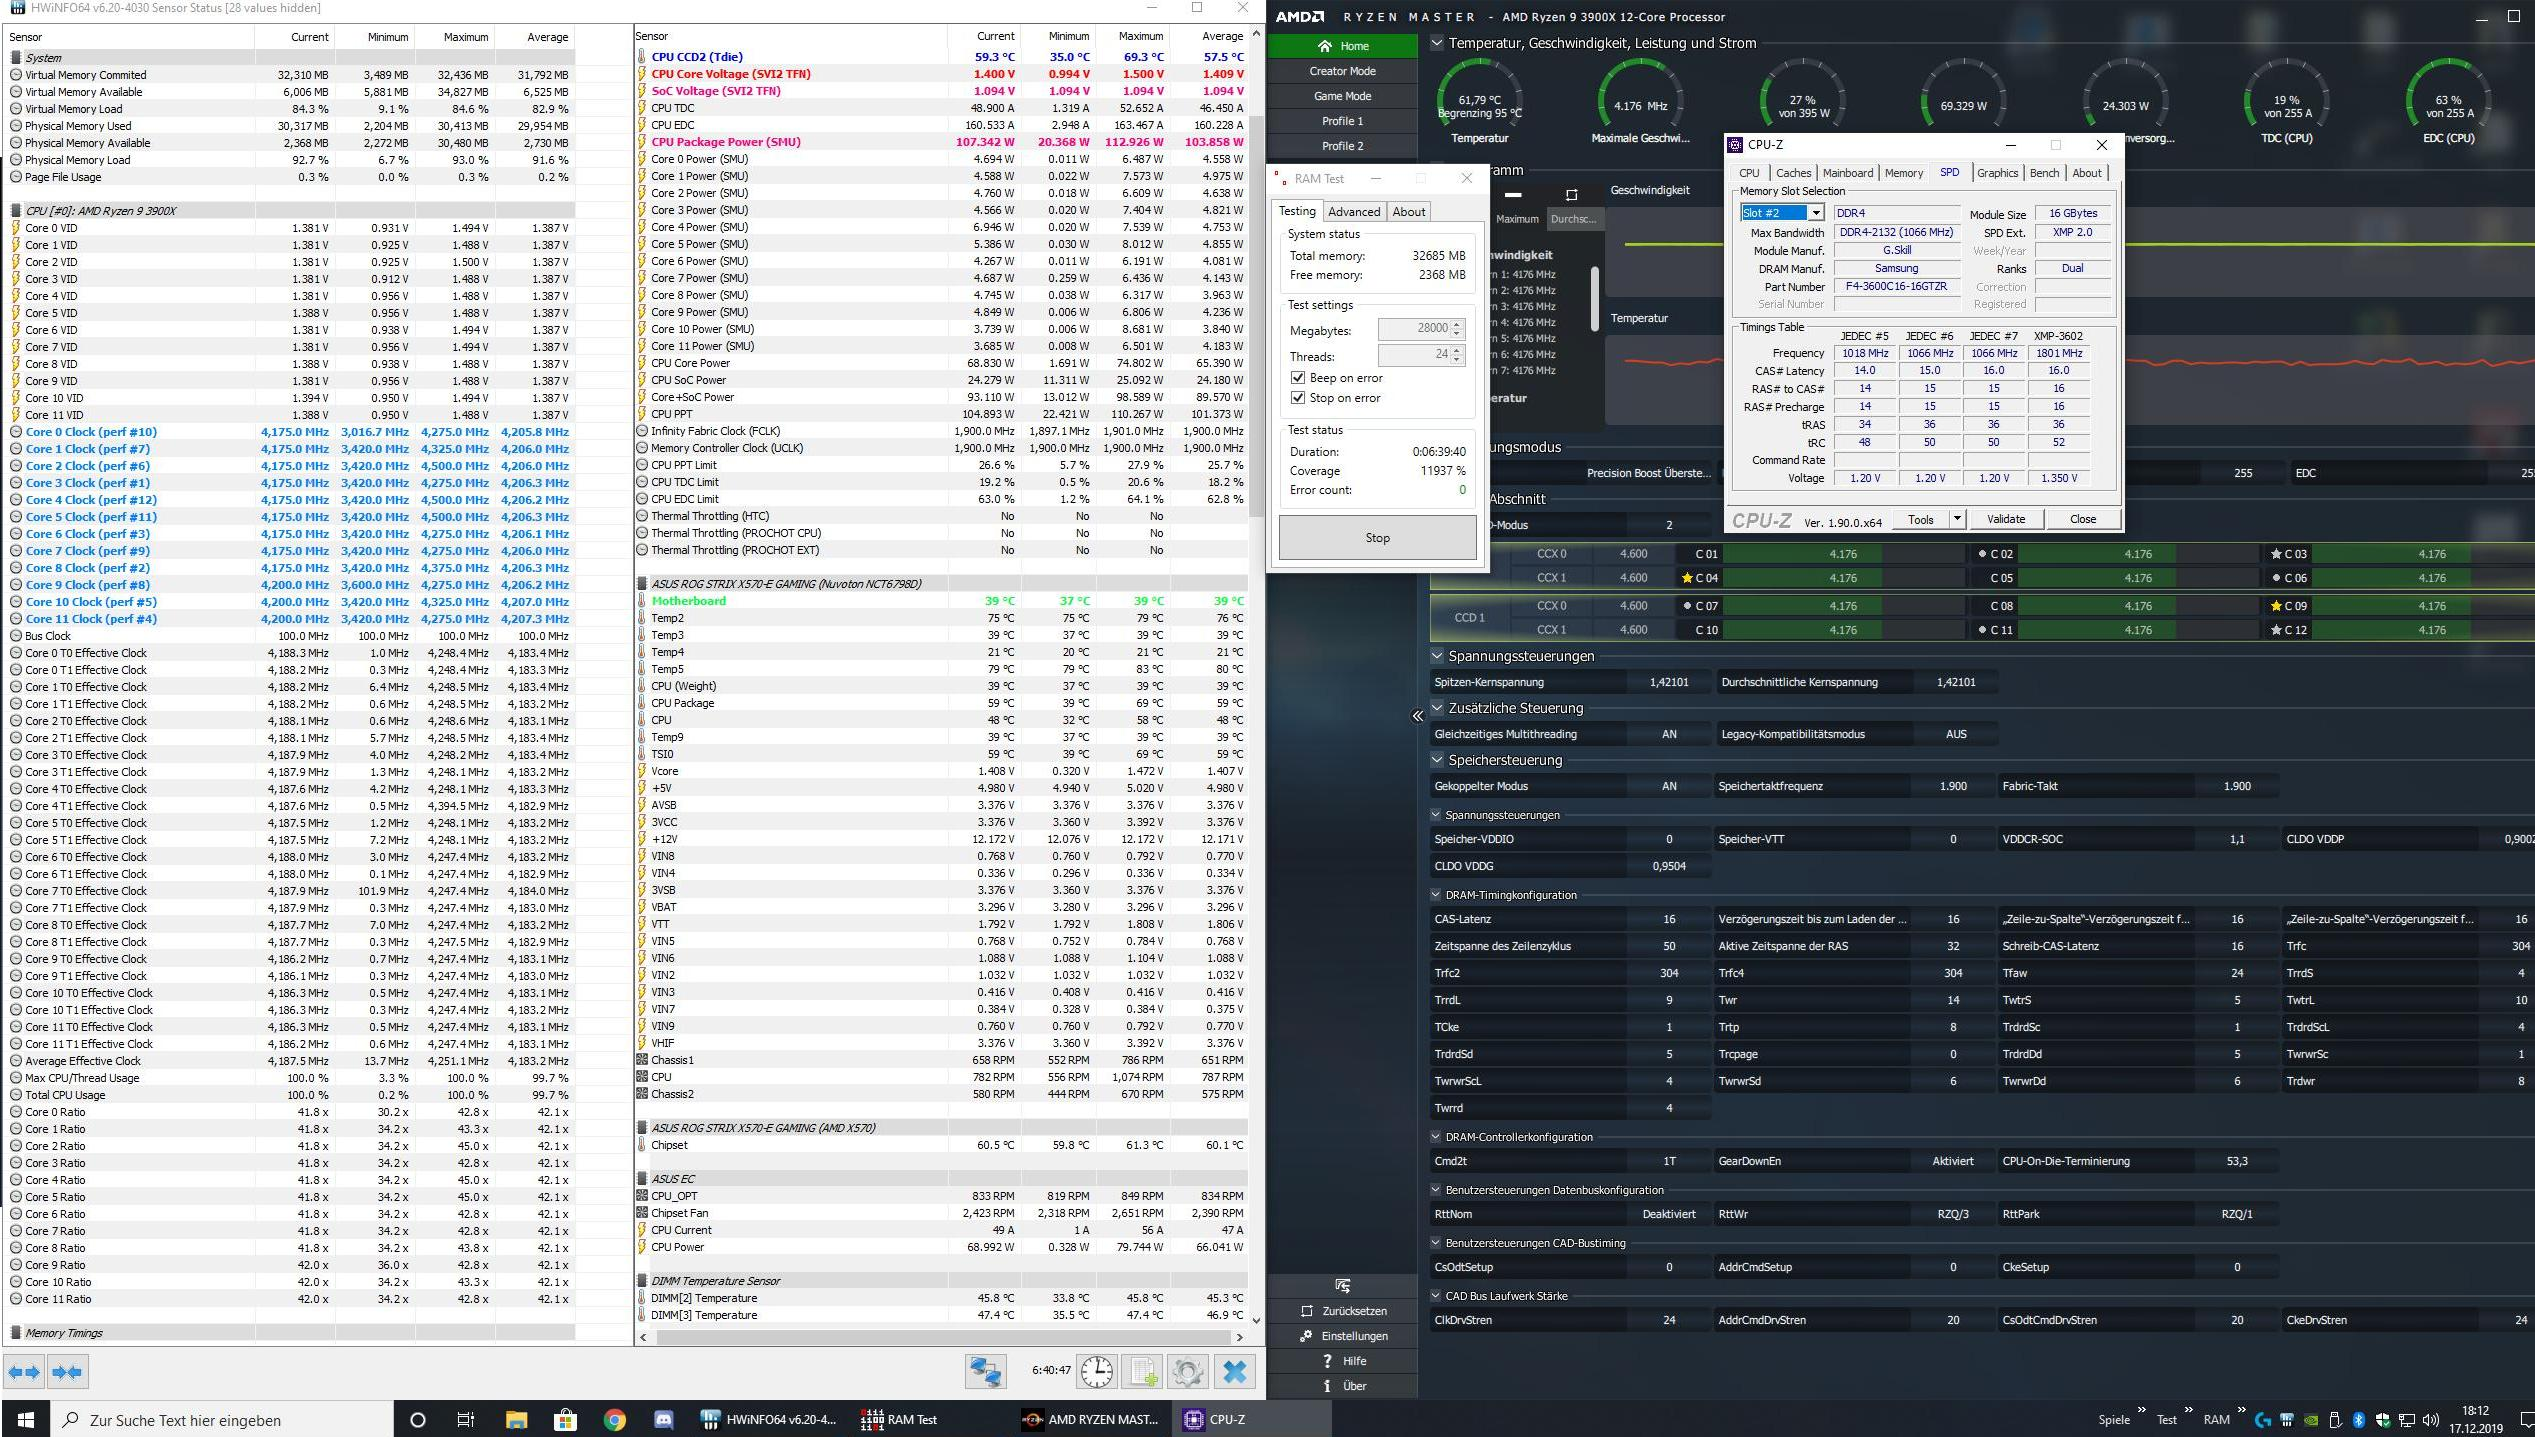2535x1437 pixels.
Task: Reset sensor timer with clock icon
Action: tap(1096, 1371)
